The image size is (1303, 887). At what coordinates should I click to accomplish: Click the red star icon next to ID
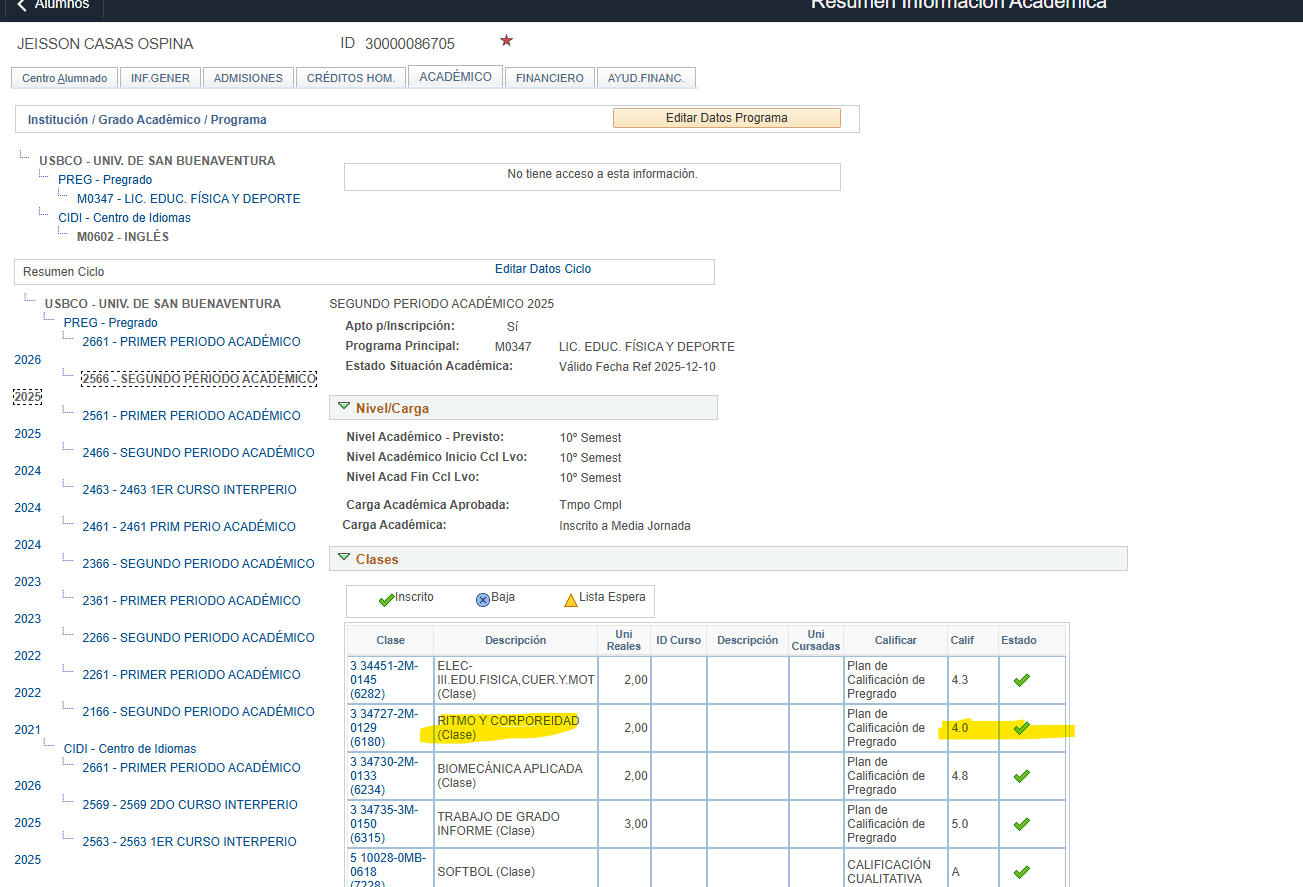(506, 41)
